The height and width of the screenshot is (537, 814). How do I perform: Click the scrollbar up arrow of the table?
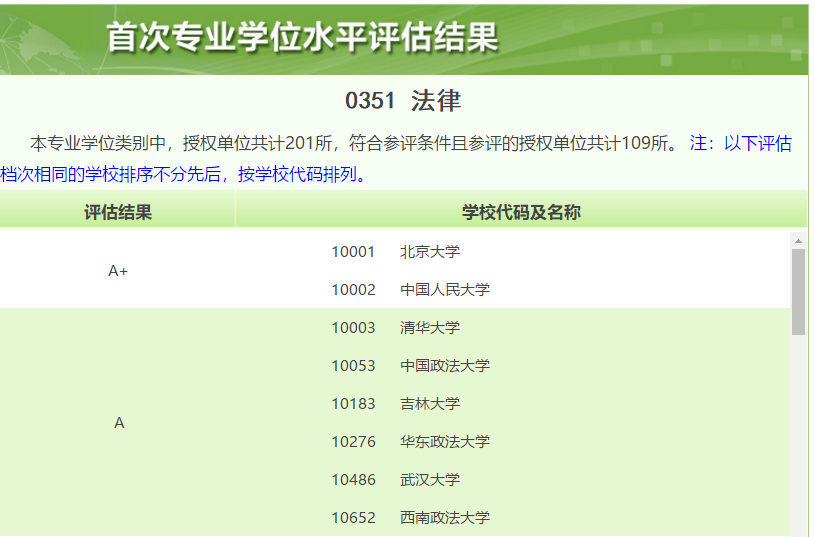(798, 240)
